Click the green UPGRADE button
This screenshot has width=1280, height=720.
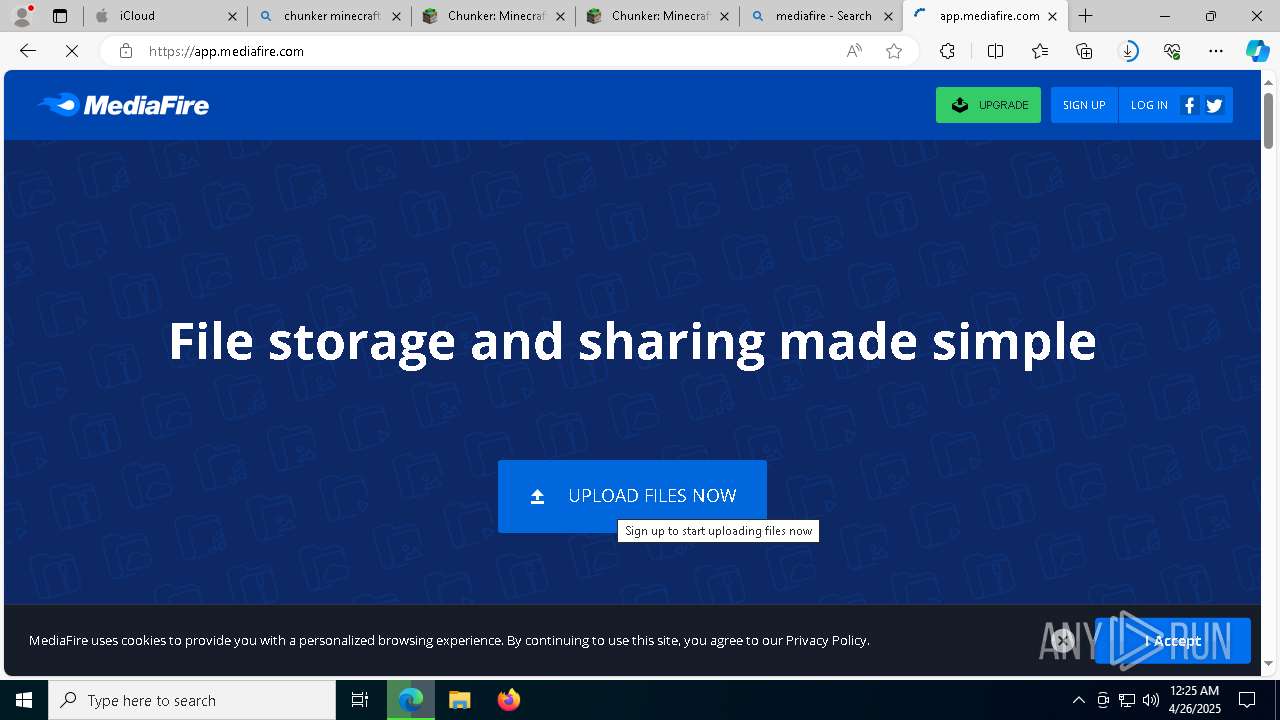[x=988, y=105]
